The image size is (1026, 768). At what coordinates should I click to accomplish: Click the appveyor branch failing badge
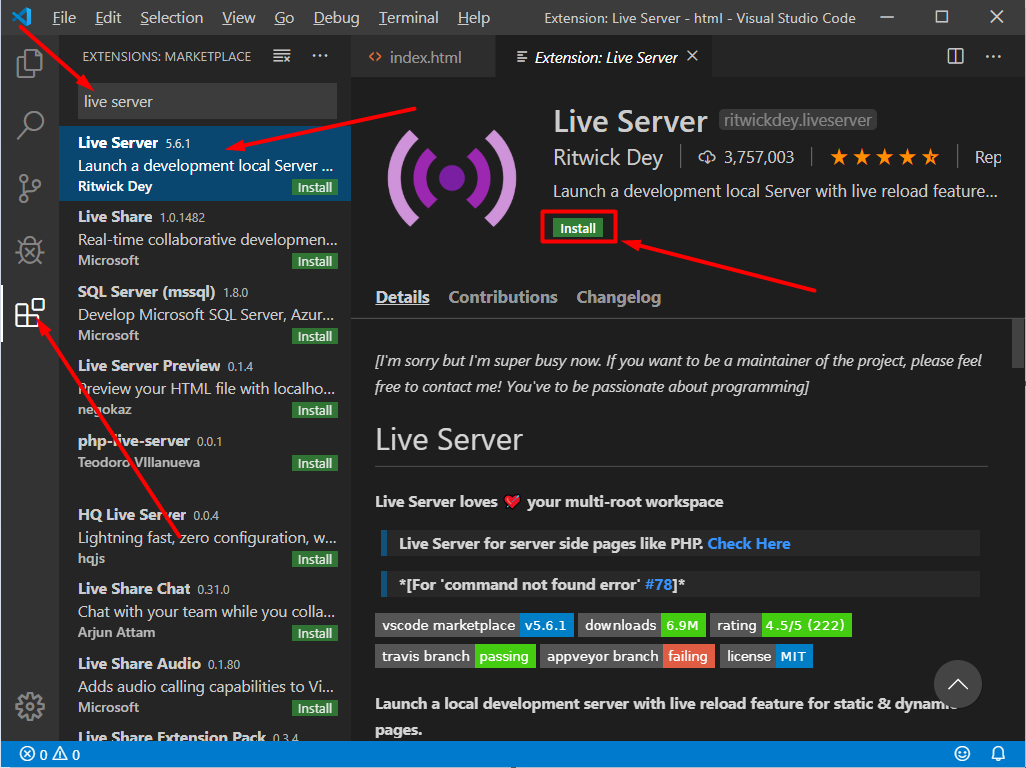pyautogui.click(x=627, y=656)
